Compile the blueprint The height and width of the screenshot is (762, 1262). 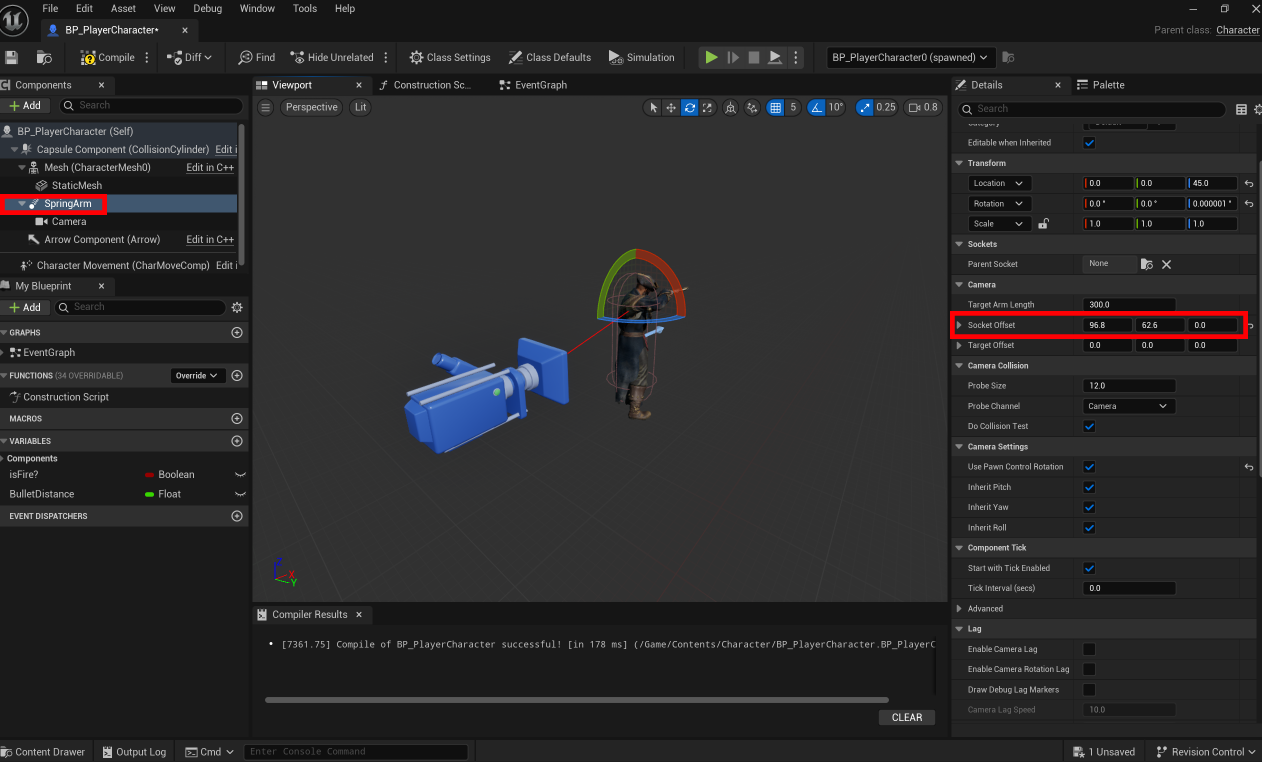(x=107, y=58)
